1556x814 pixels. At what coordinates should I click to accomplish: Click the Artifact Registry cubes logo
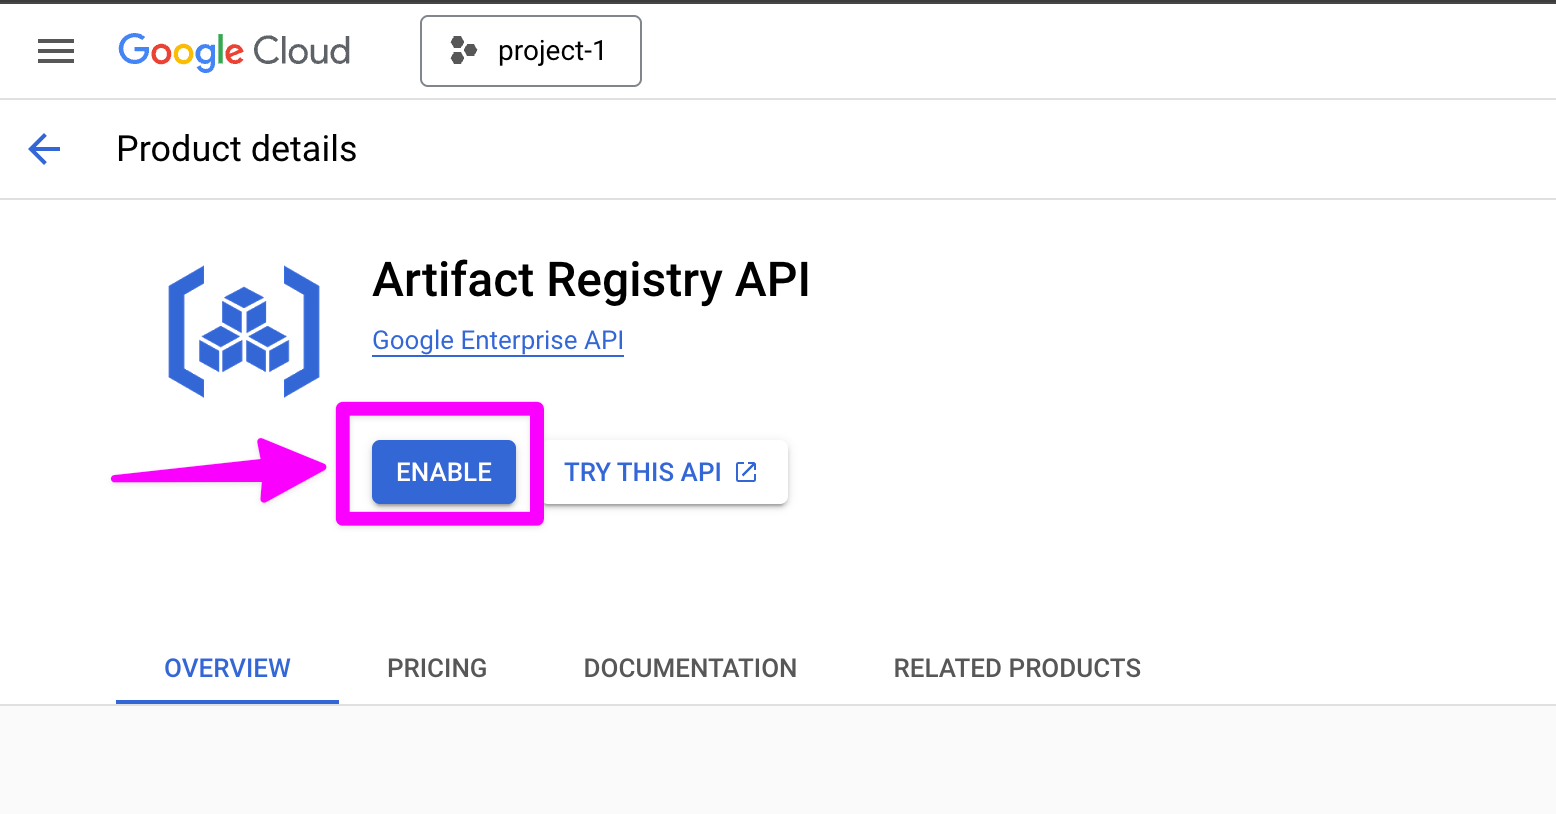point(244,331)
